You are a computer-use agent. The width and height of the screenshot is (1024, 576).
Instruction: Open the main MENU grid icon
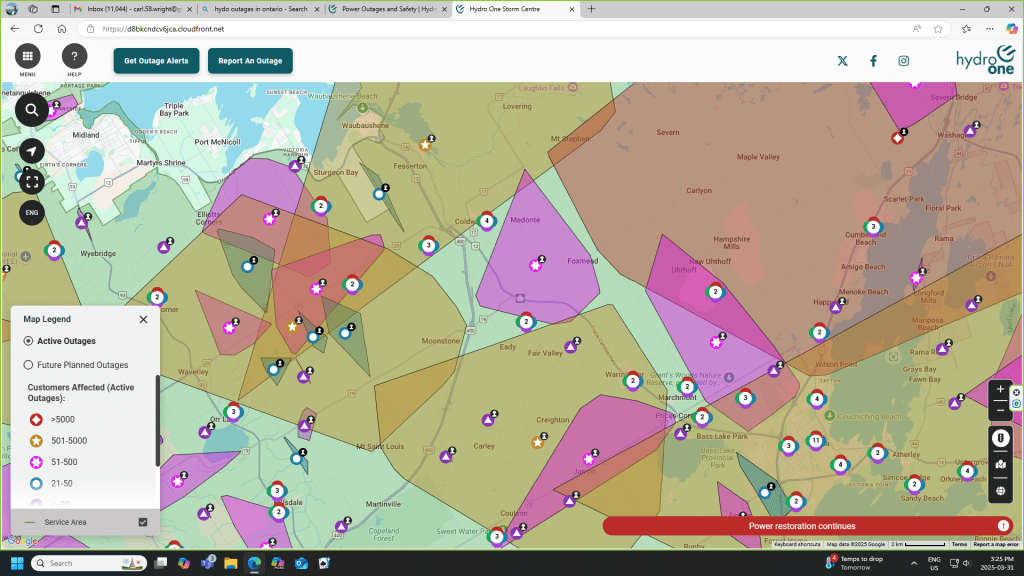coord(27,57)
